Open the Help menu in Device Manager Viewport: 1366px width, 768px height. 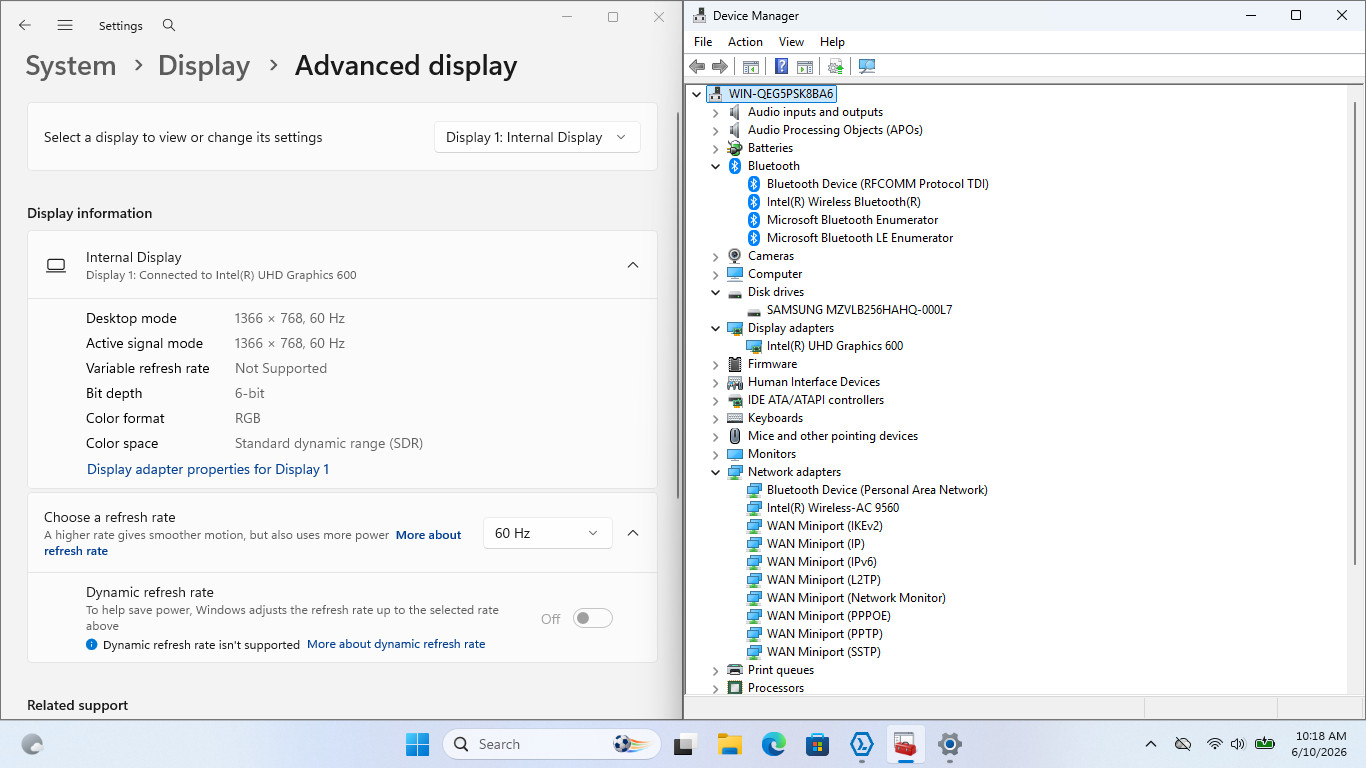[832, 42]
